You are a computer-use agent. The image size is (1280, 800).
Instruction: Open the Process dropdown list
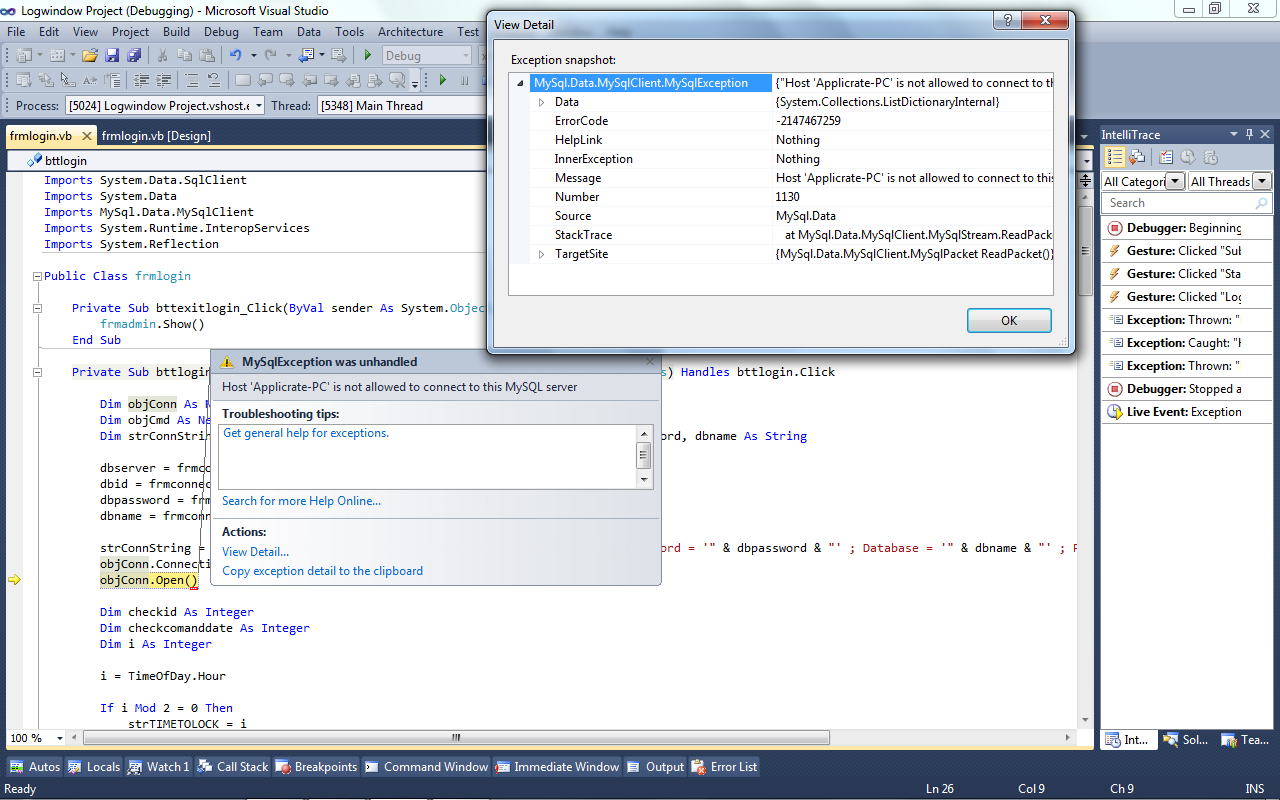coord(258,106)
